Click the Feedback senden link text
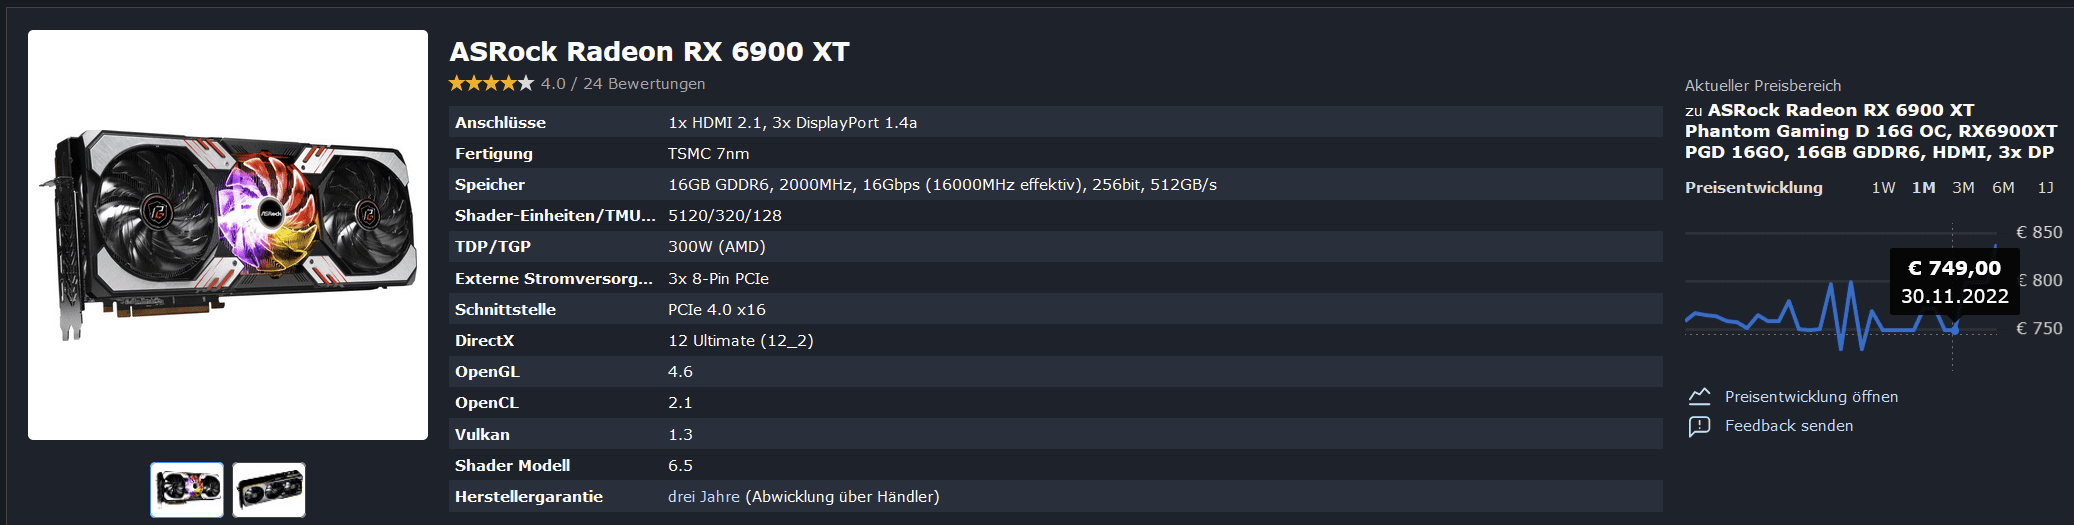The height and width of the screenshot is (525, 2074). (1789, 426)
